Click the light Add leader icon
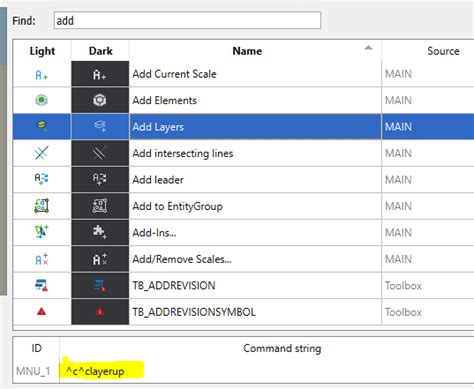The image size is (474, 389). pos(42,179)
